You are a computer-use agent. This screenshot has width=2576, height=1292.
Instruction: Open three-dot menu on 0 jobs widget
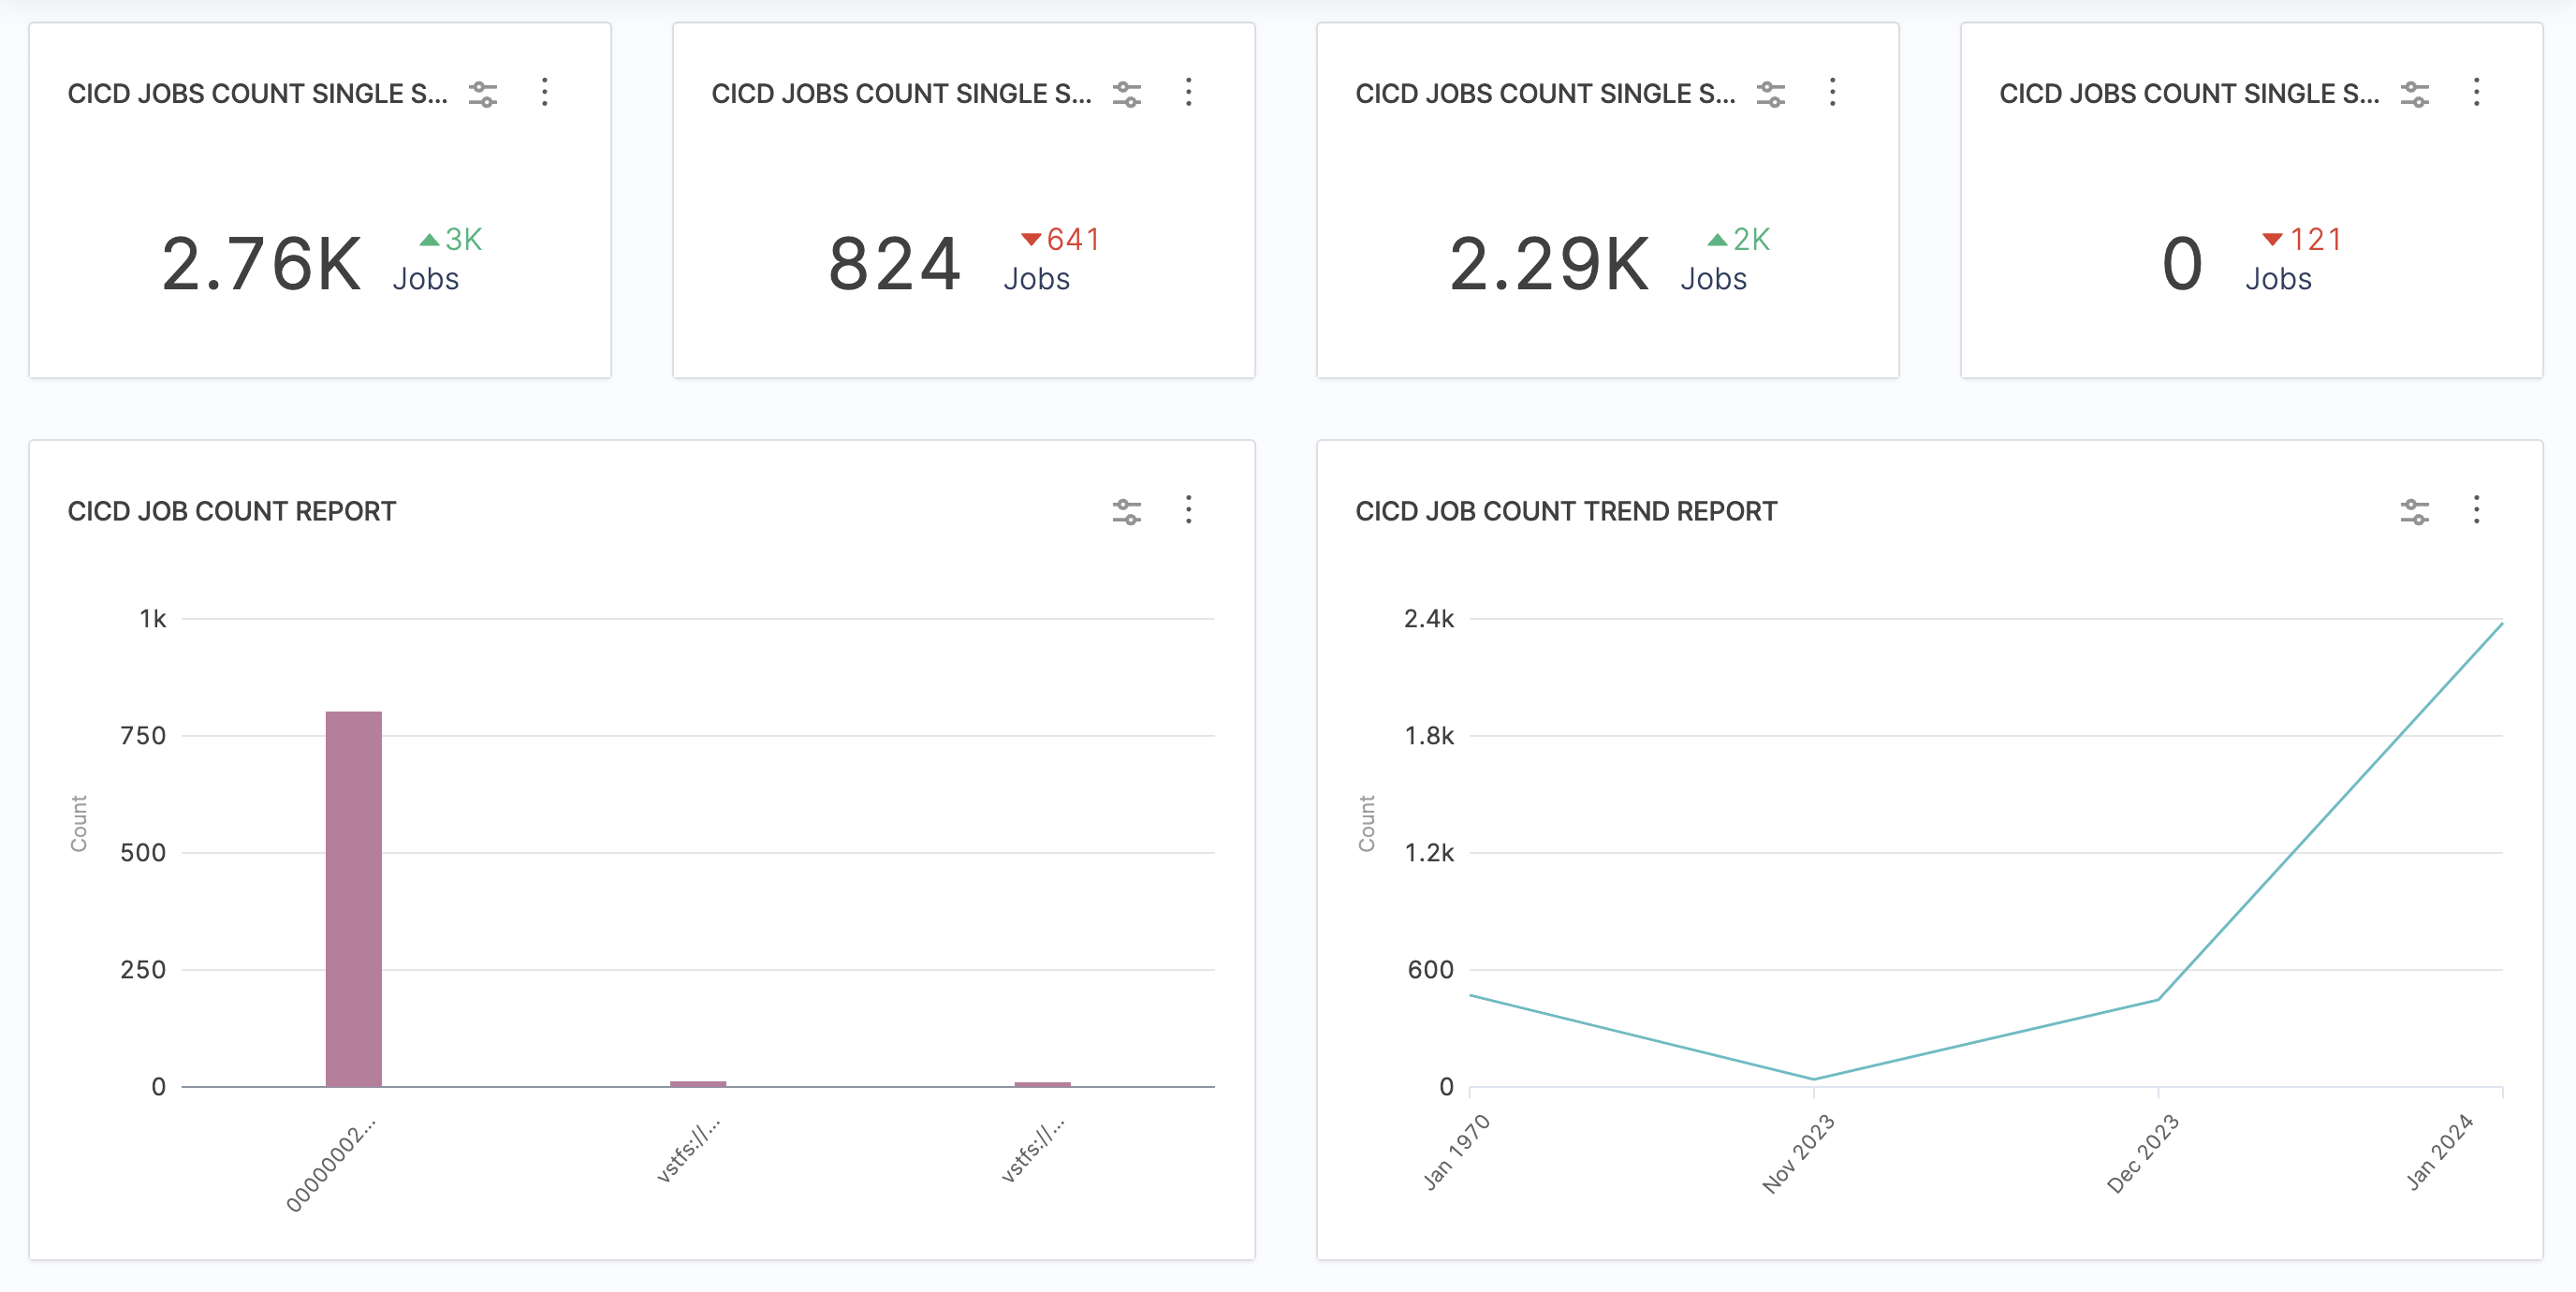(2476, 93)
